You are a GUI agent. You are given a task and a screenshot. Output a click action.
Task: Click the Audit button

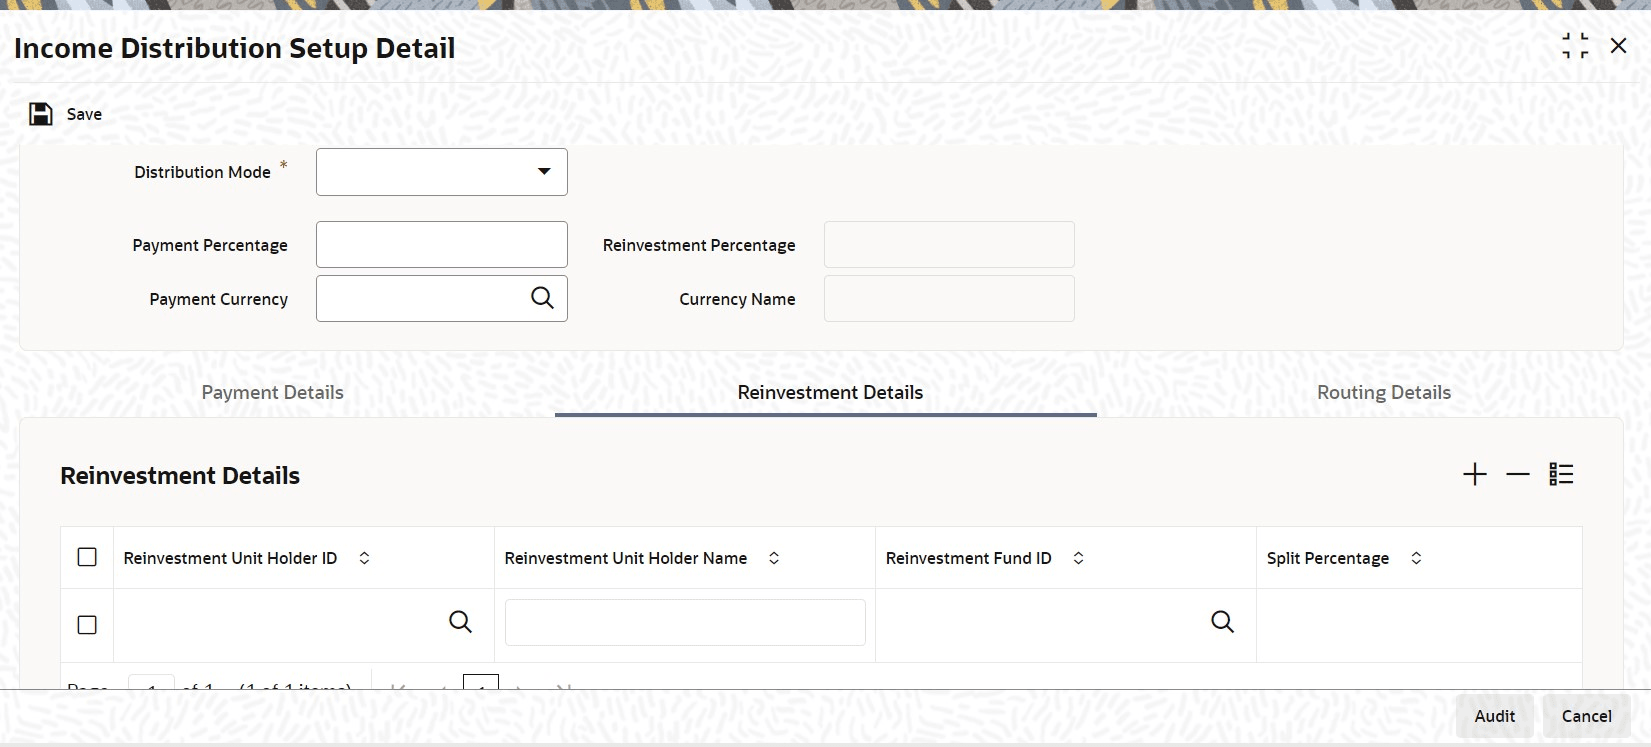click(1495, 716)
